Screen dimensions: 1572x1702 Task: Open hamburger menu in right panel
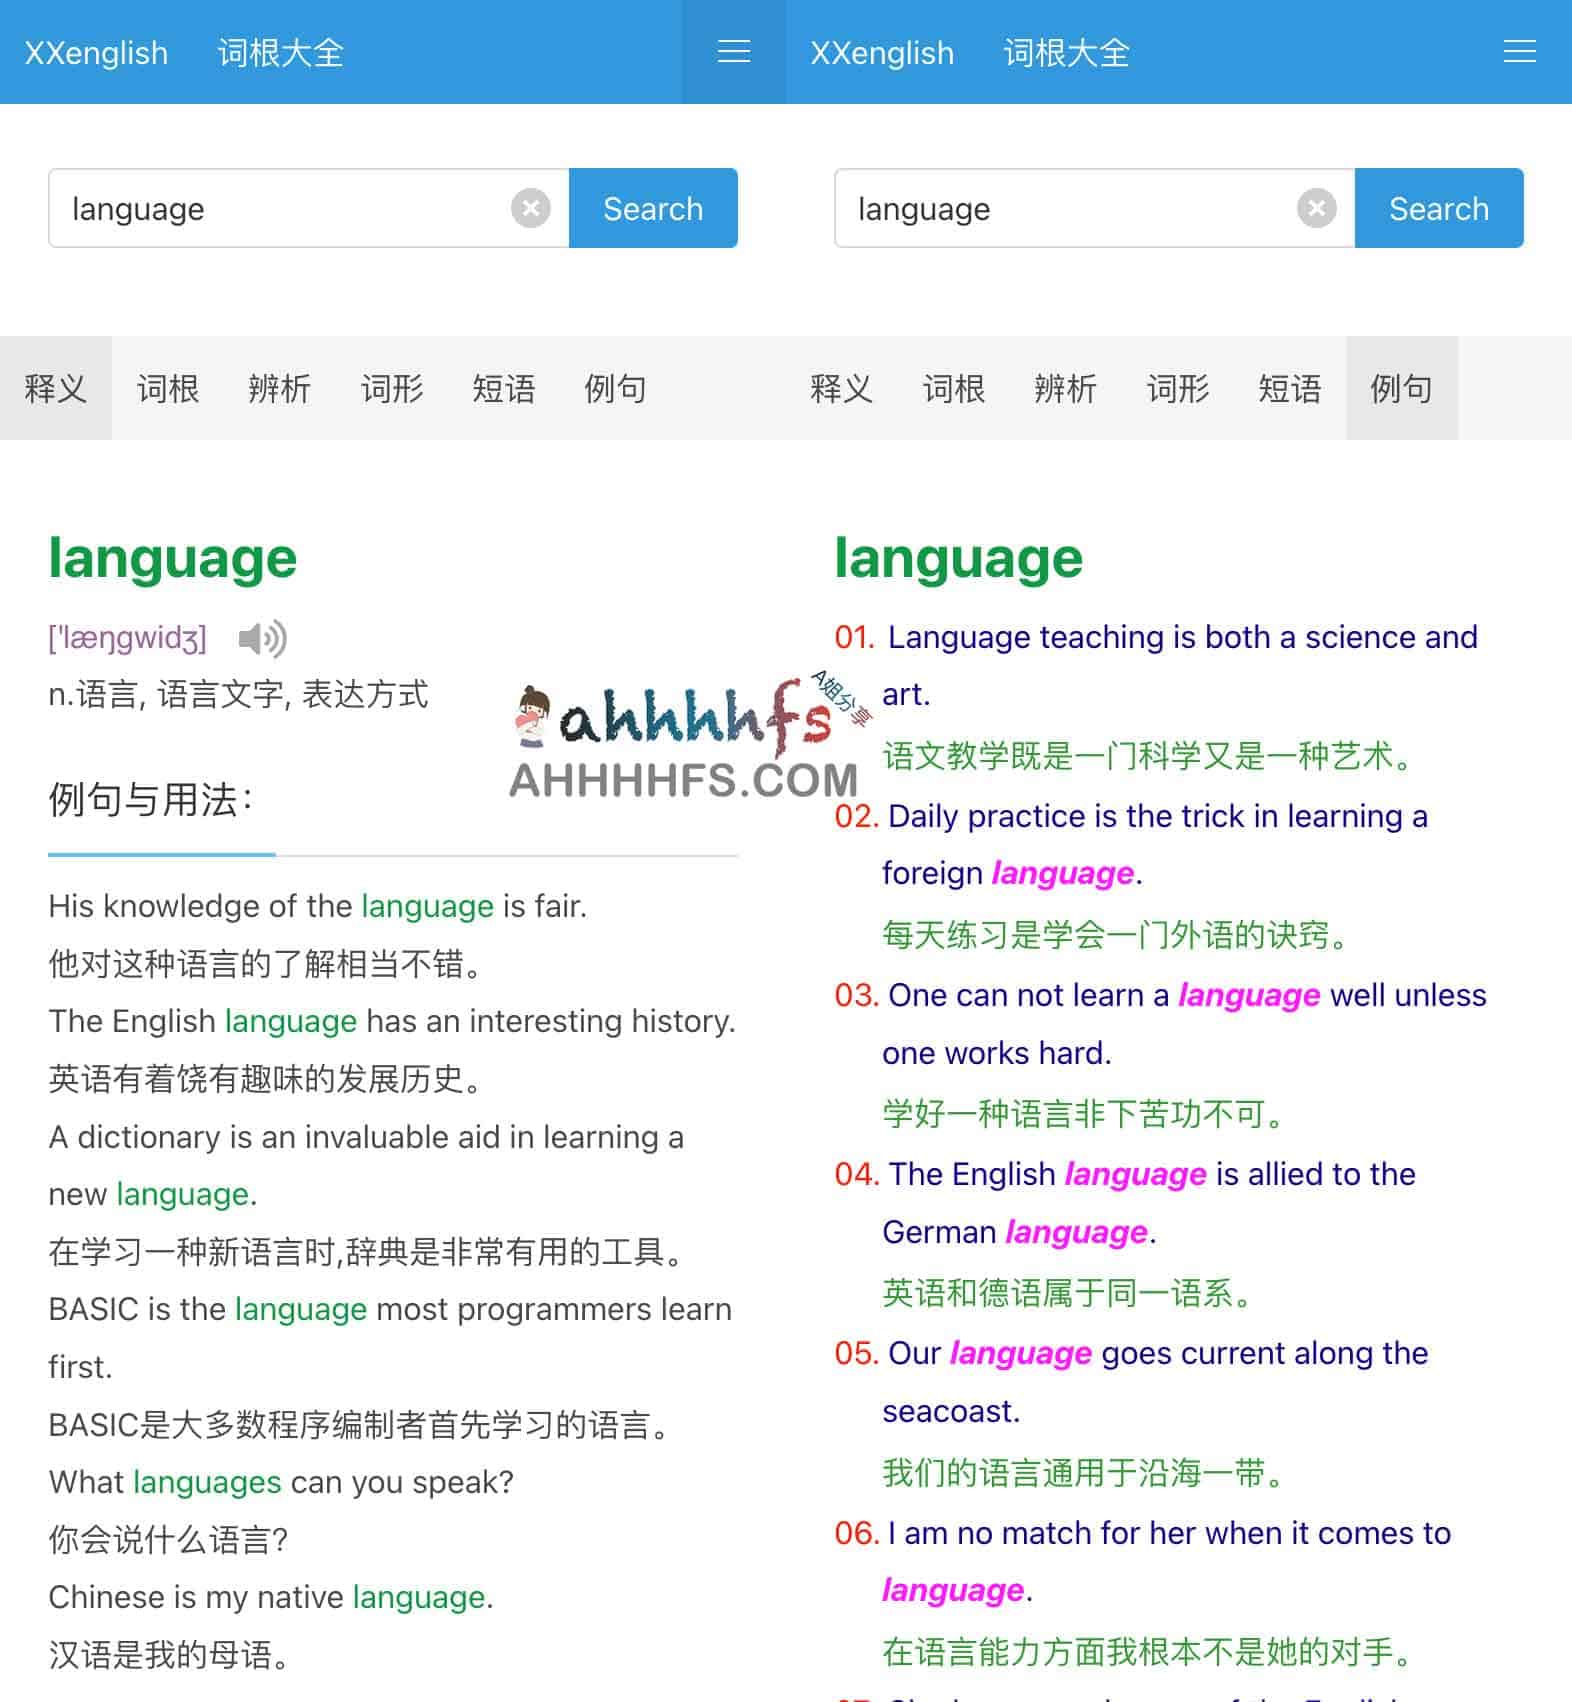point(1519,52)
